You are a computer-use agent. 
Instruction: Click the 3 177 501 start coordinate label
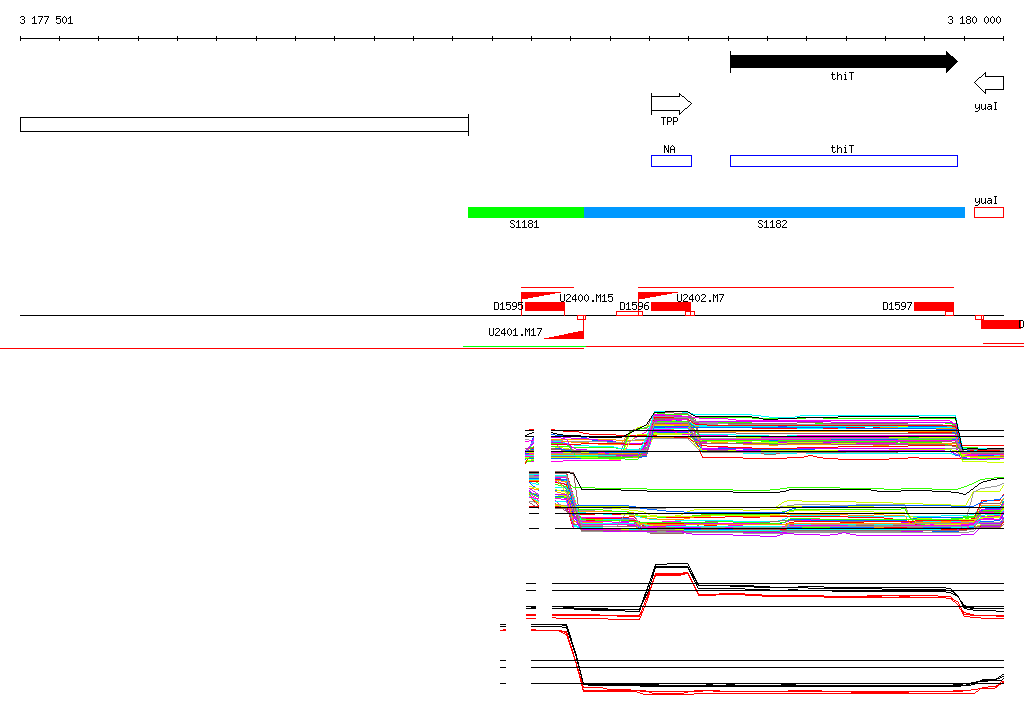tap(46, 20)
